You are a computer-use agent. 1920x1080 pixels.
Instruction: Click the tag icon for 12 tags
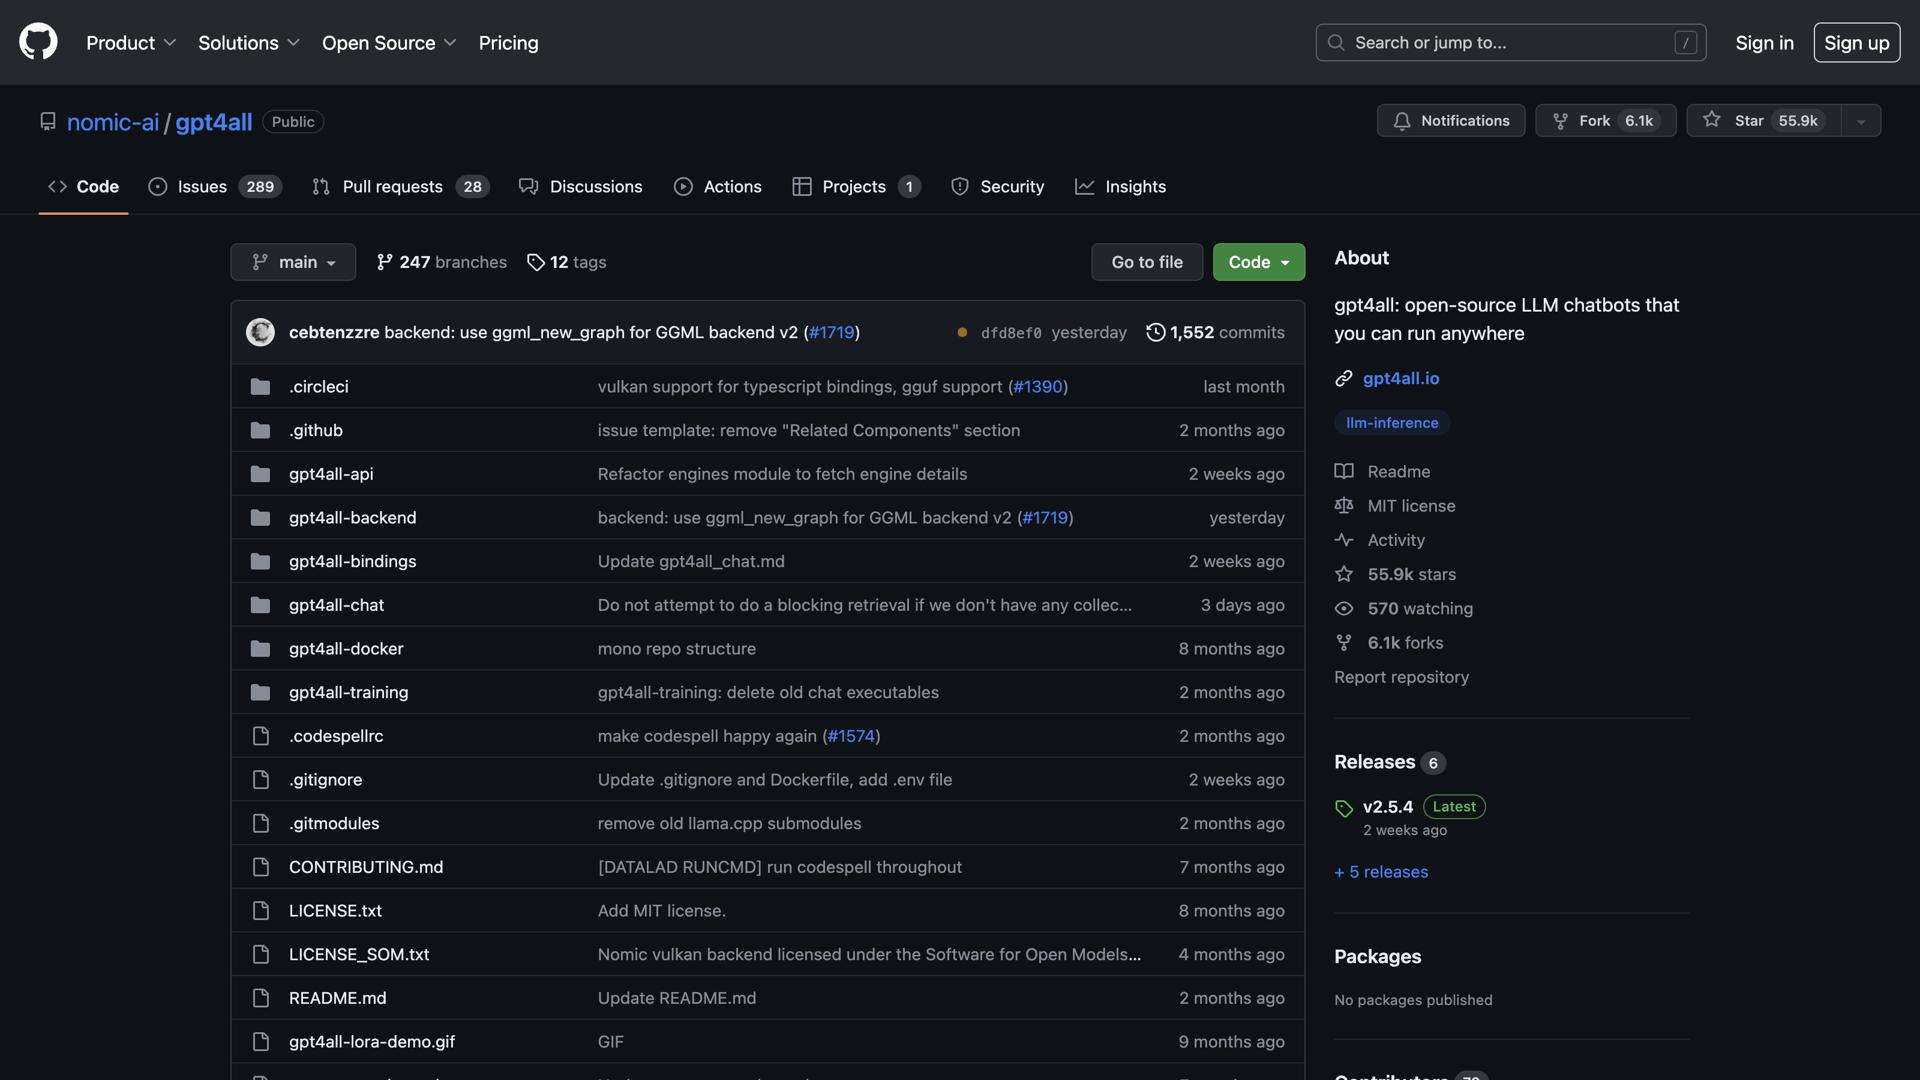536,262
